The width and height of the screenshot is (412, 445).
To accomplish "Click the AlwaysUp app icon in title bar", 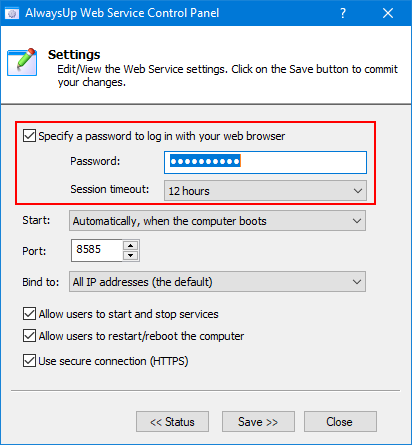I will [12, 13].
